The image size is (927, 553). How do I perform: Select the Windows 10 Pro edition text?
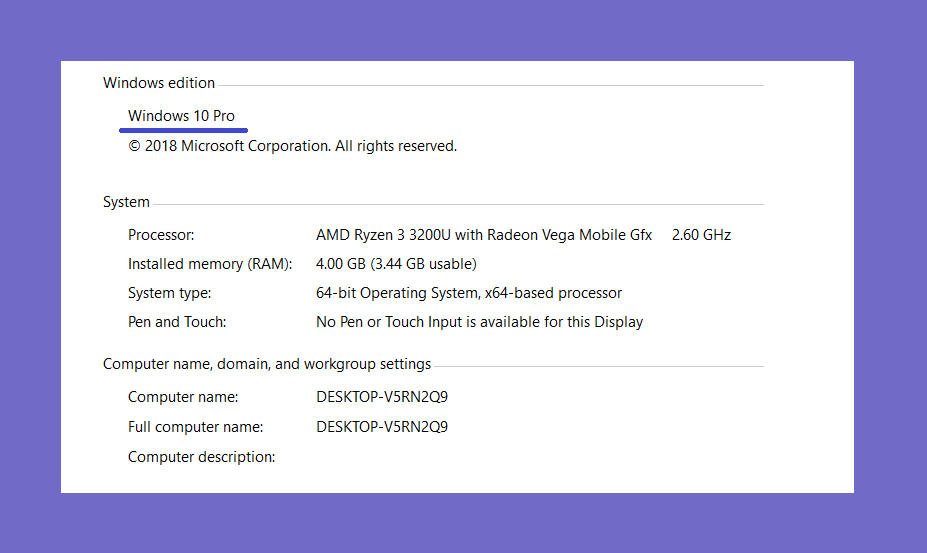[181, 116]
